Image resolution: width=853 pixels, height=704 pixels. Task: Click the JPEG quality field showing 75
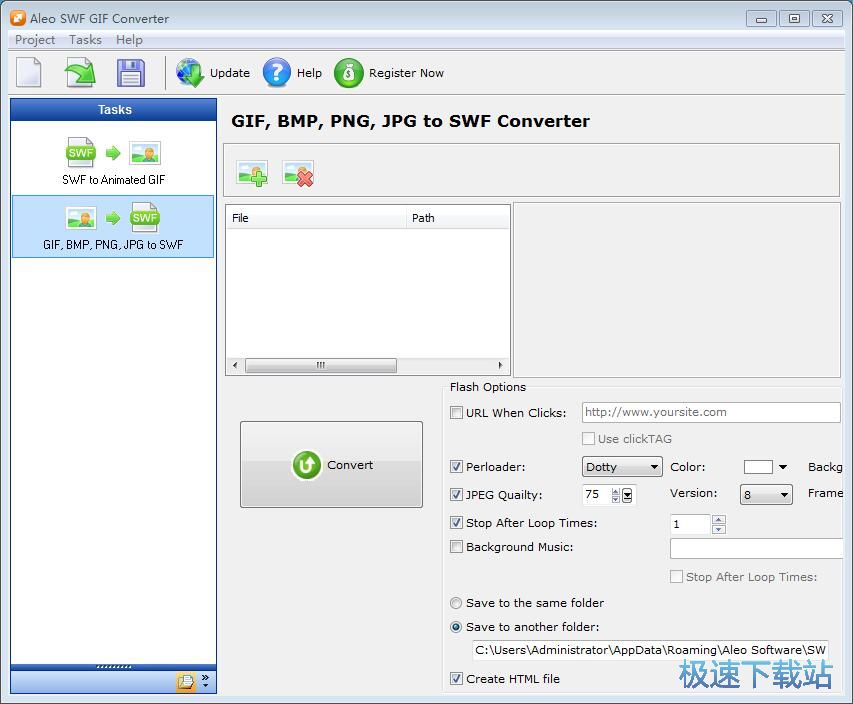click(x=597, y=495)
